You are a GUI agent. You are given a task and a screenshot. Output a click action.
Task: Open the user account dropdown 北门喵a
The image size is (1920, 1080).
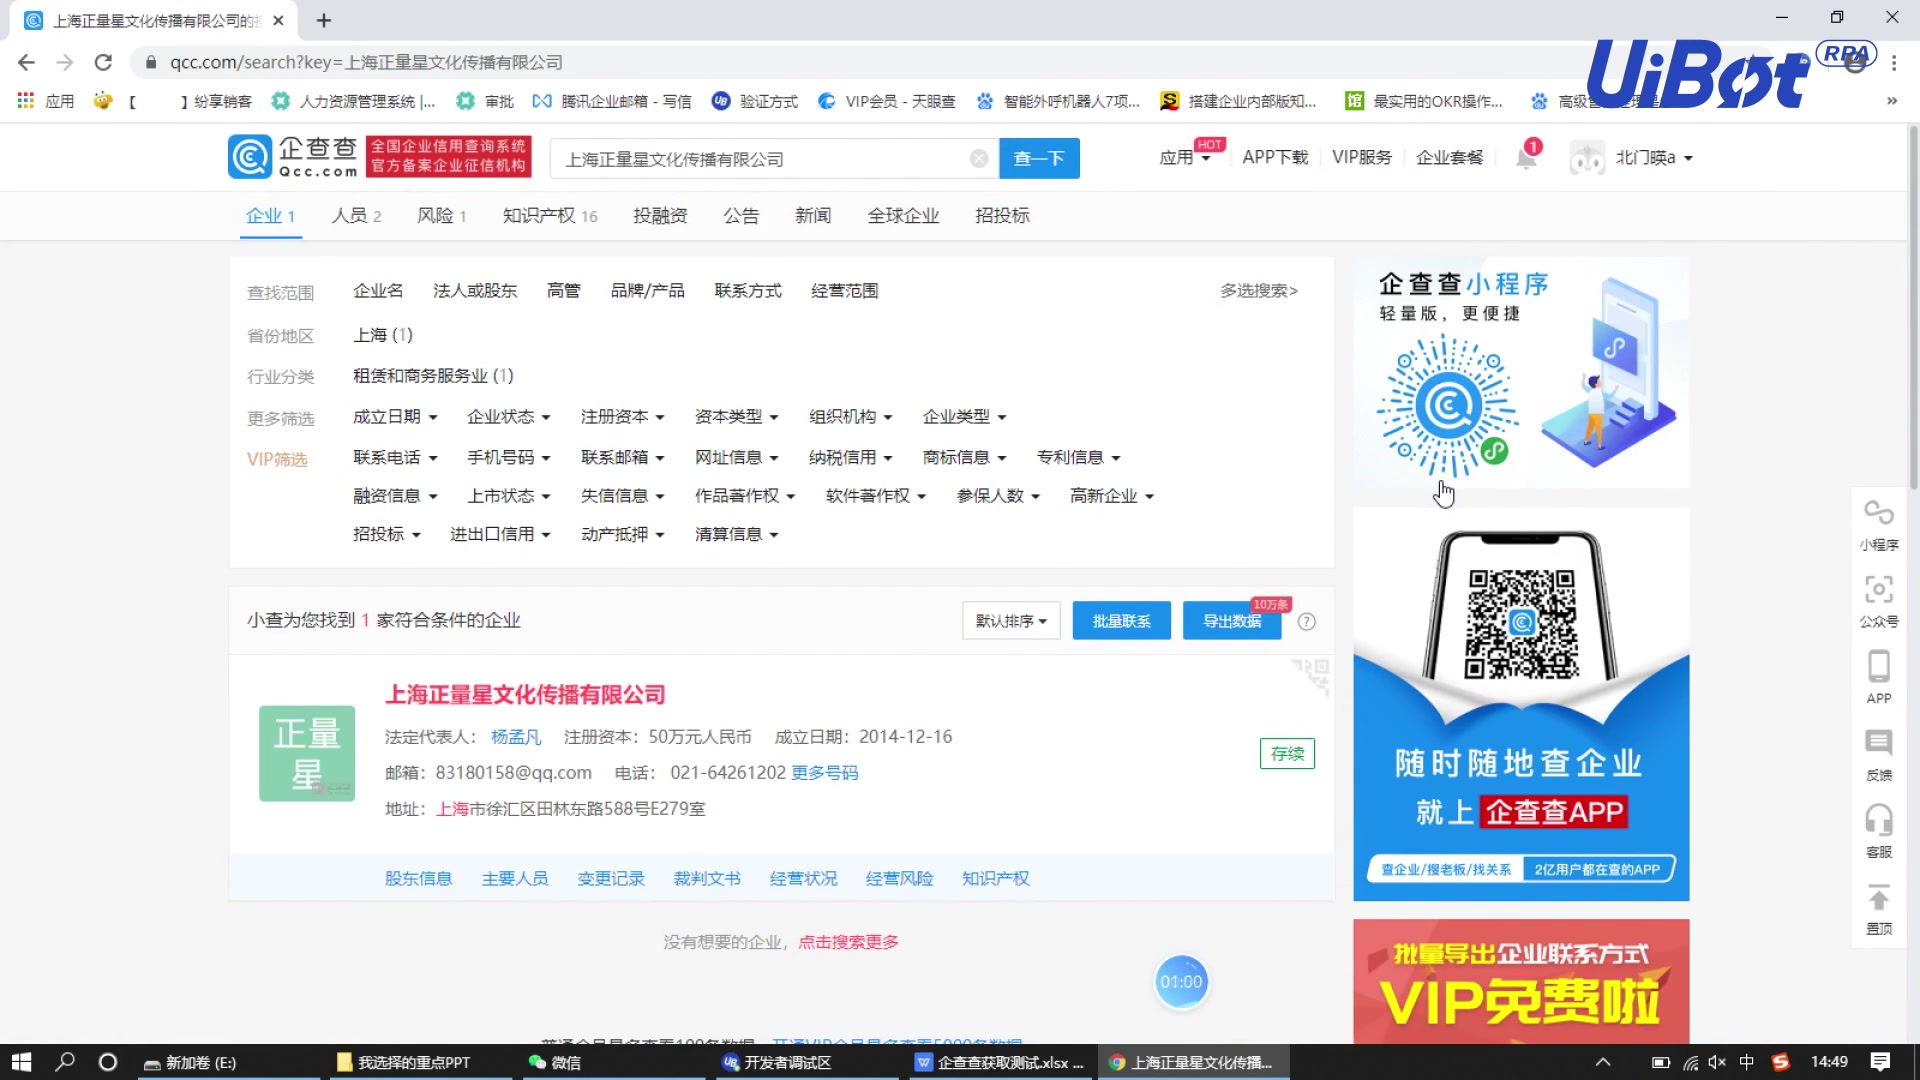[1632, 158]
